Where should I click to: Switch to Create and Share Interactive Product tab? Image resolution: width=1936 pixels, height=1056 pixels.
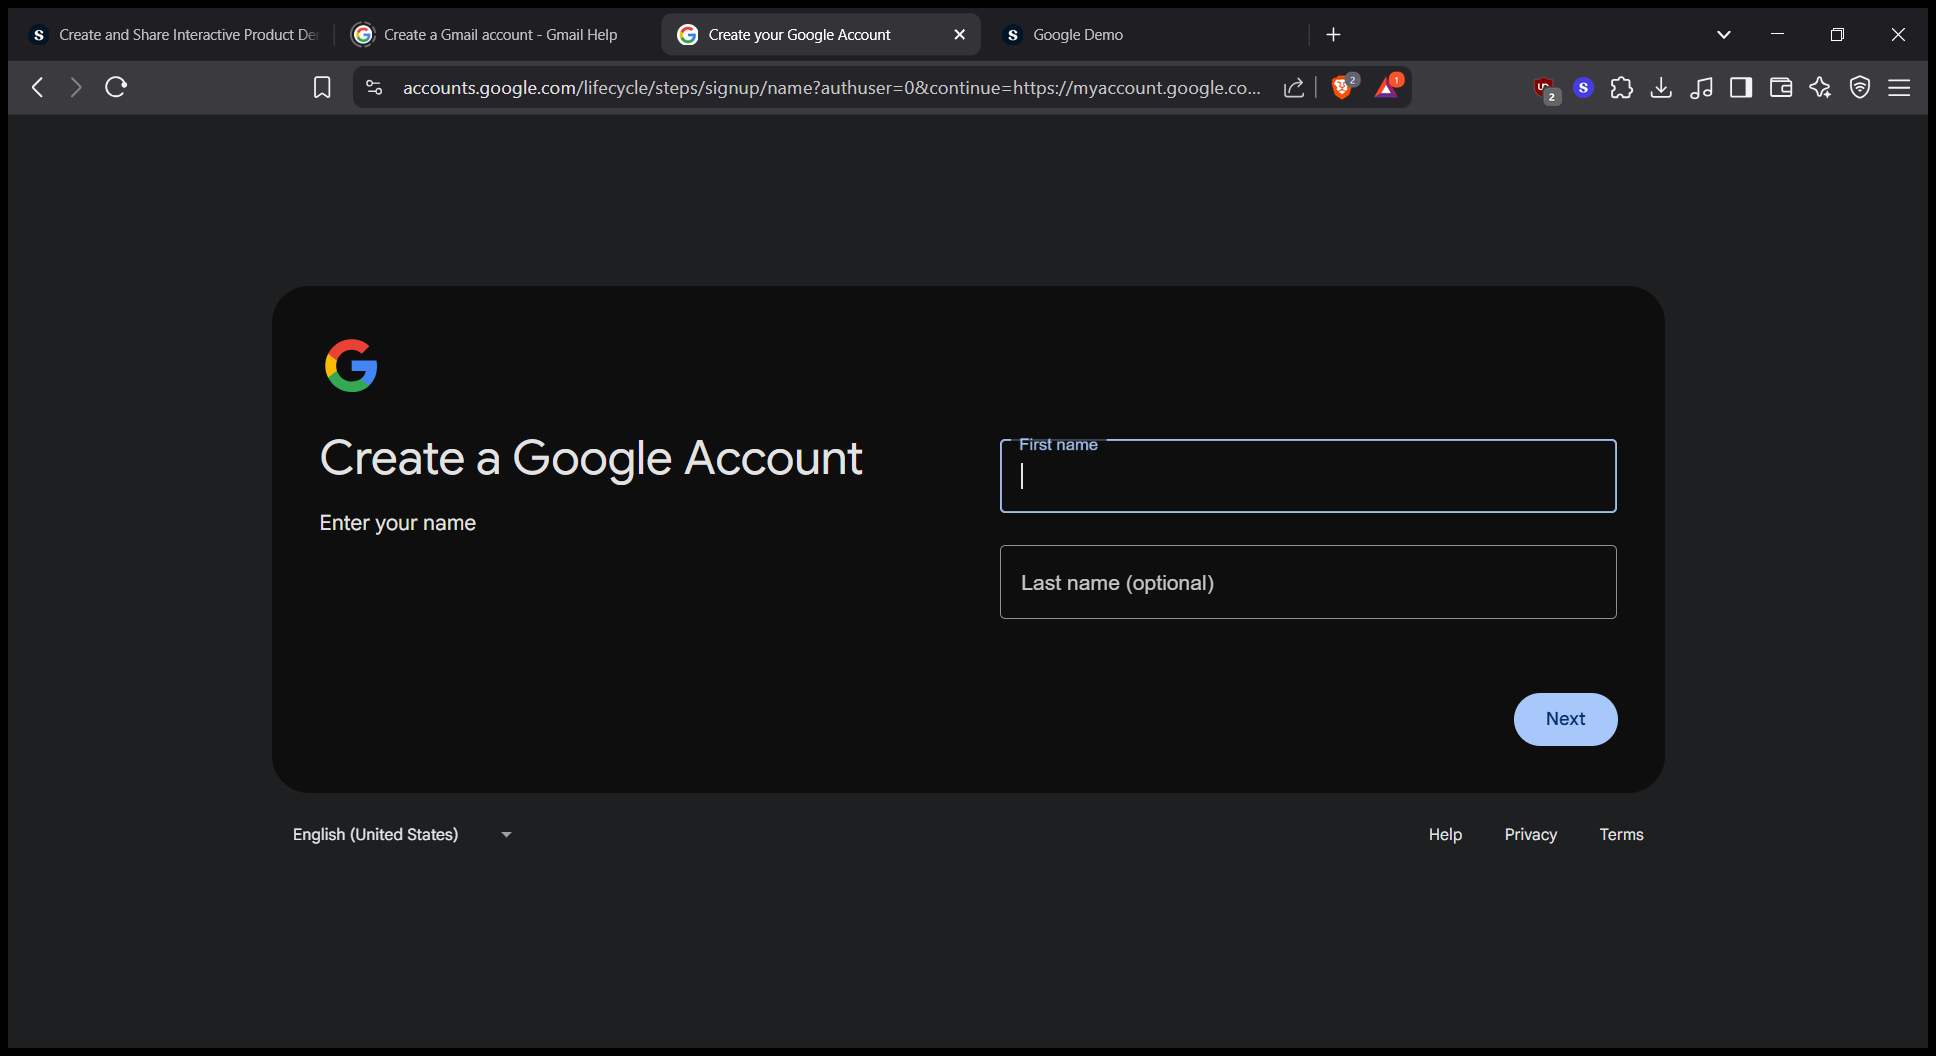pyautogui.click(x=174, y=35)
